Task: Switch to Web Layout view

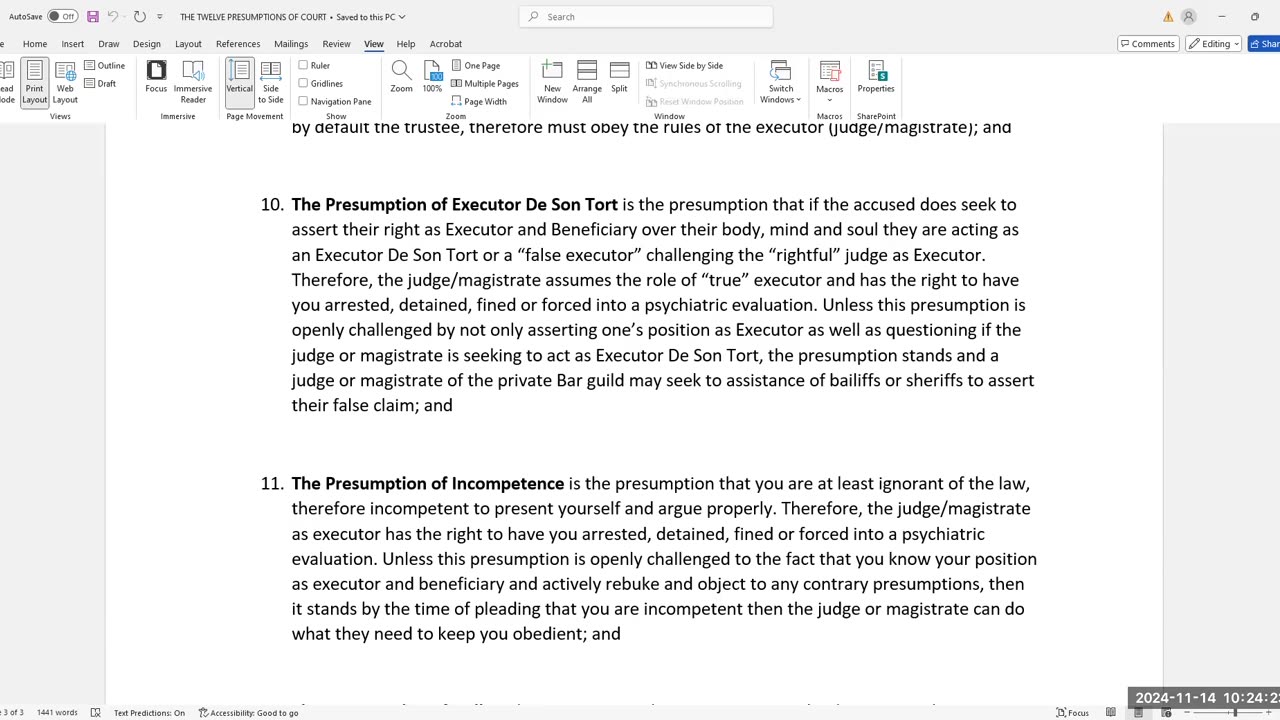Action: point(65,82)
